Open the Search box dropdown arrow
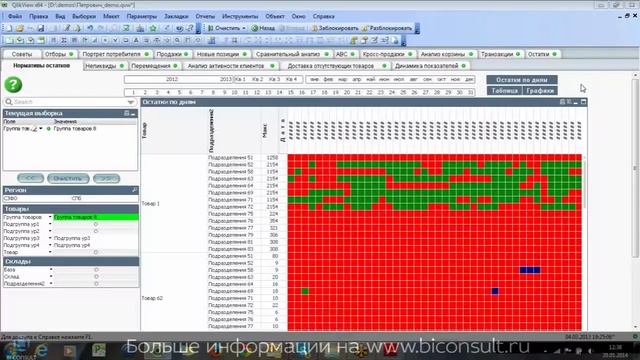The image size is (640, 360). tap(131, 102)
